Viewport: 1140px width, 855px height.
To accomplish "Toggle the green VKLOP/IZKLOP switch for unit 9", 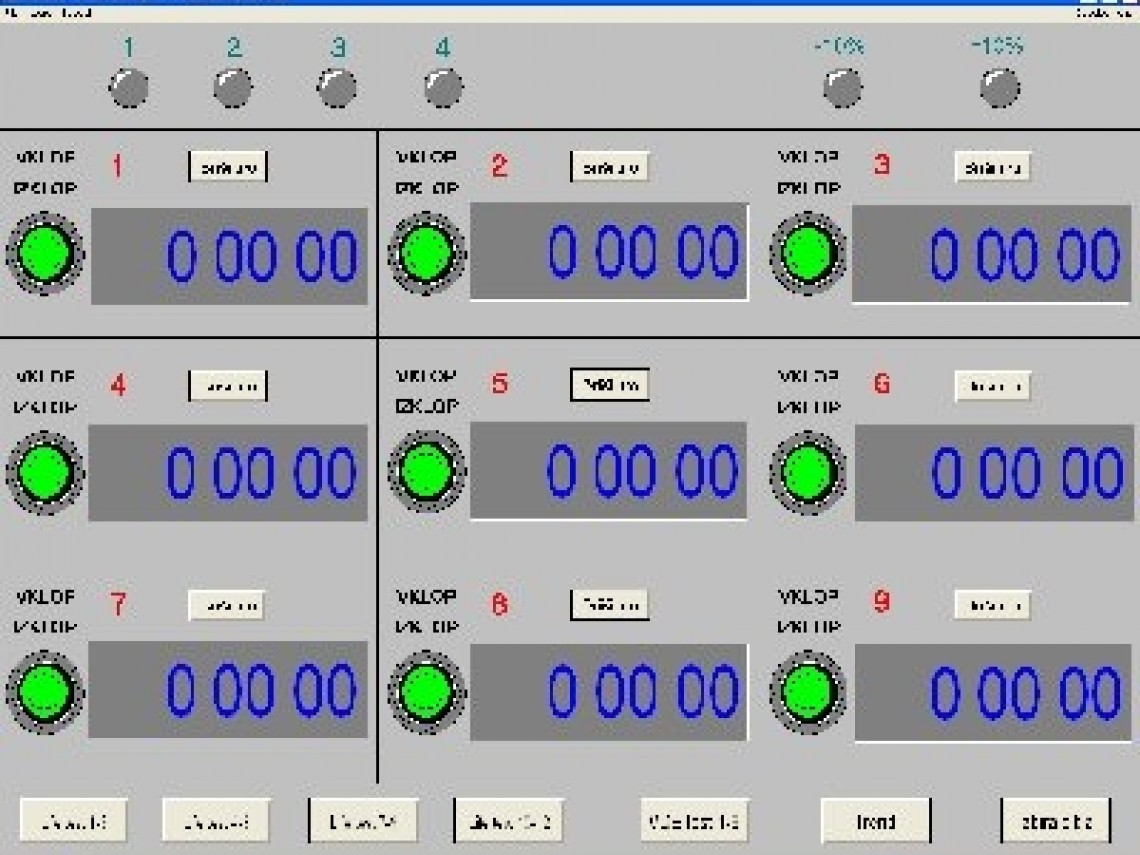I will pos(808,691).
